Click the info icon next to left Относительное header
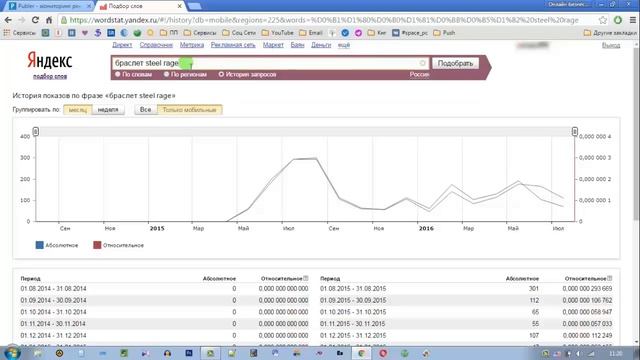The height and width of the screenshot is (360, 640). (x=306, y=278)
